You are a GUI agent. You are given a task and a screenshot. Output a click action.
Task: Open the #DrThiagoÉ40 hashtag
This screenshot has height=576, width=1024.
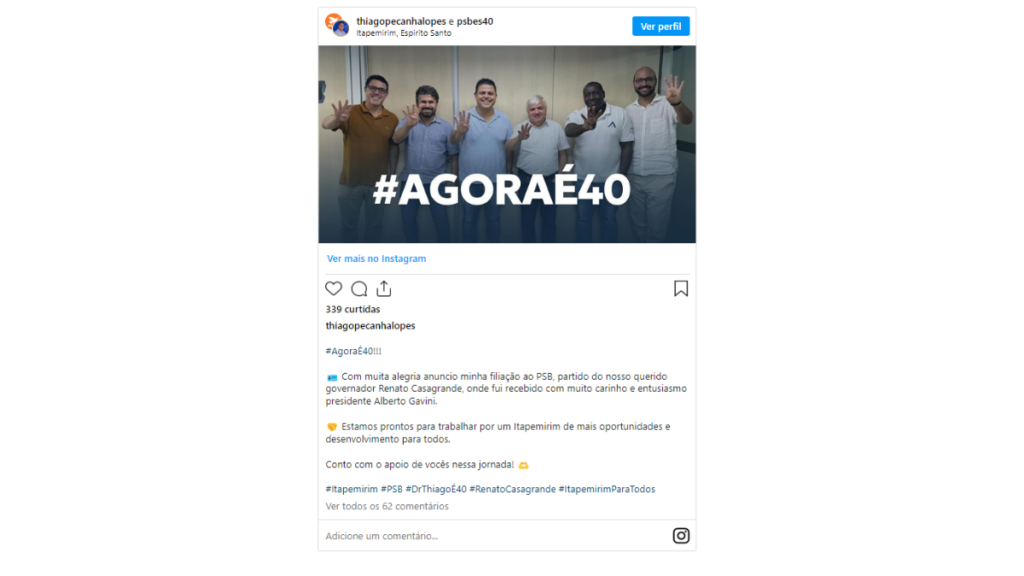point(436,488)
